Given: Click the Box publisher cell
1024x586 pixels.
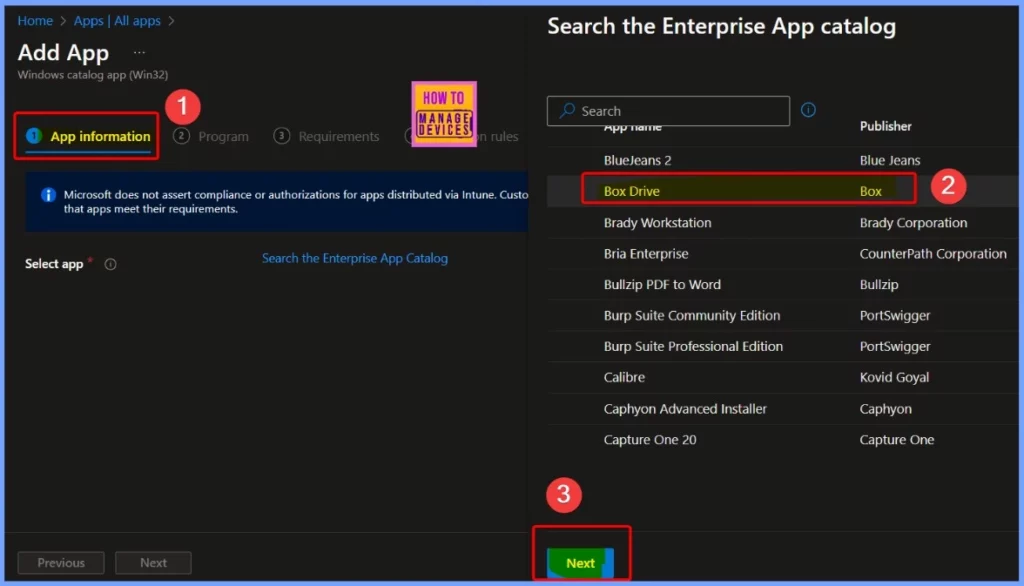Looking at the screenshot, I should tap(871, 191).
